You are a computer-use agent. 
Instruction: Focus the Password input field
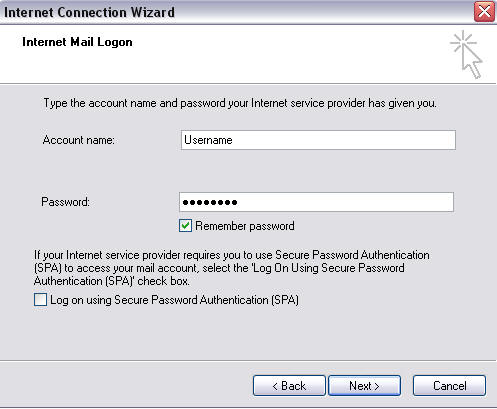coord(316,202)
